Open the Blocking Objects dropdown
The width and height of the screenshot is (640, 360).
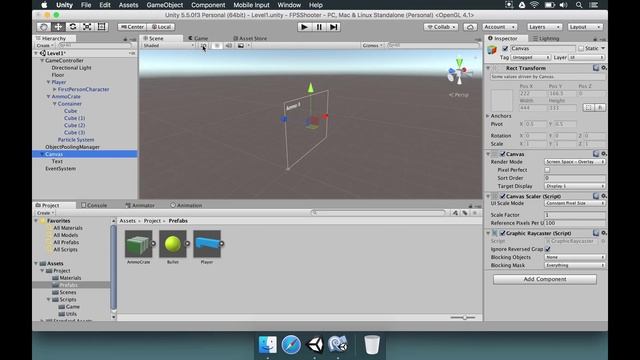575,257
